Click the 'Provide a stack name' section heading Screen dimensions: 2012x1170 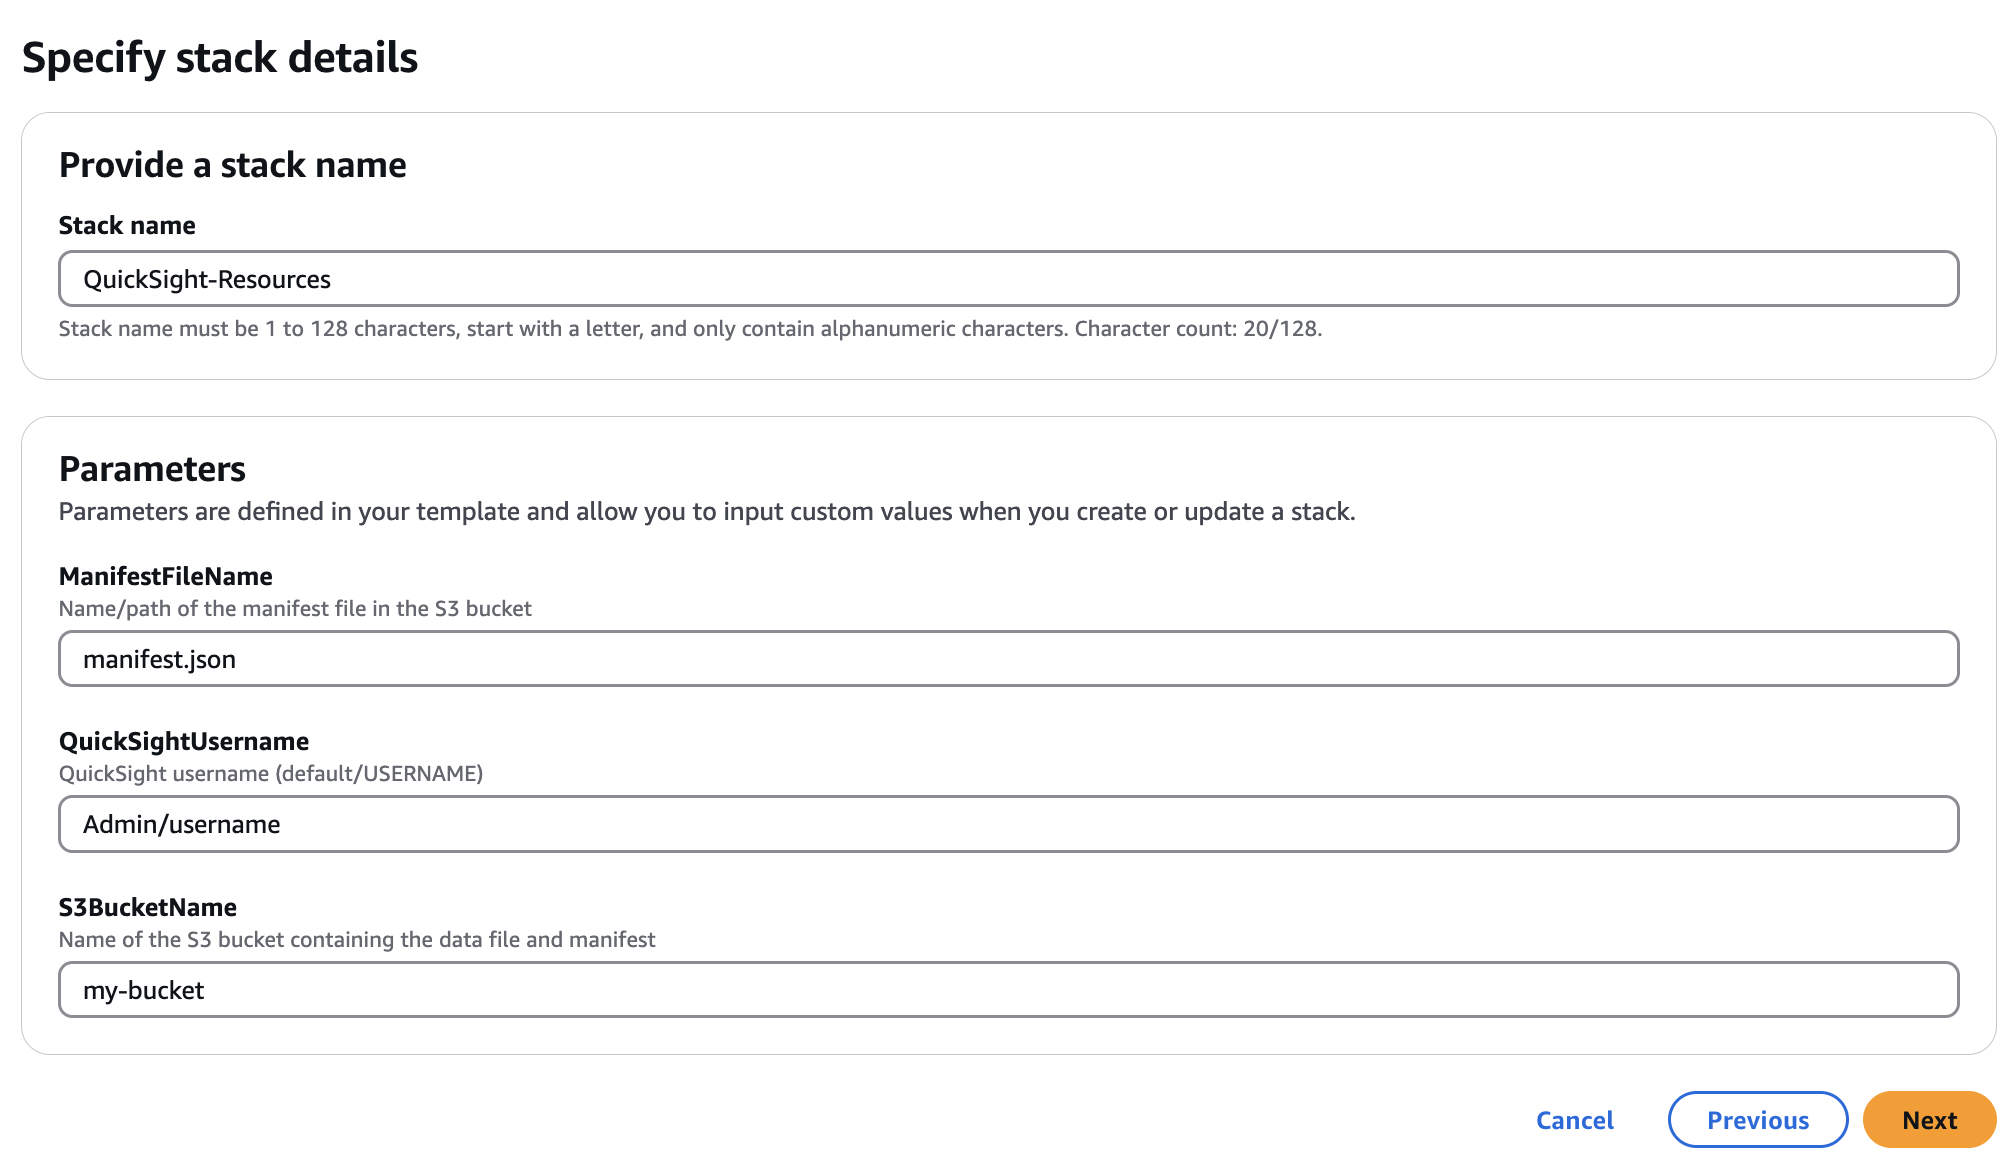232,165
